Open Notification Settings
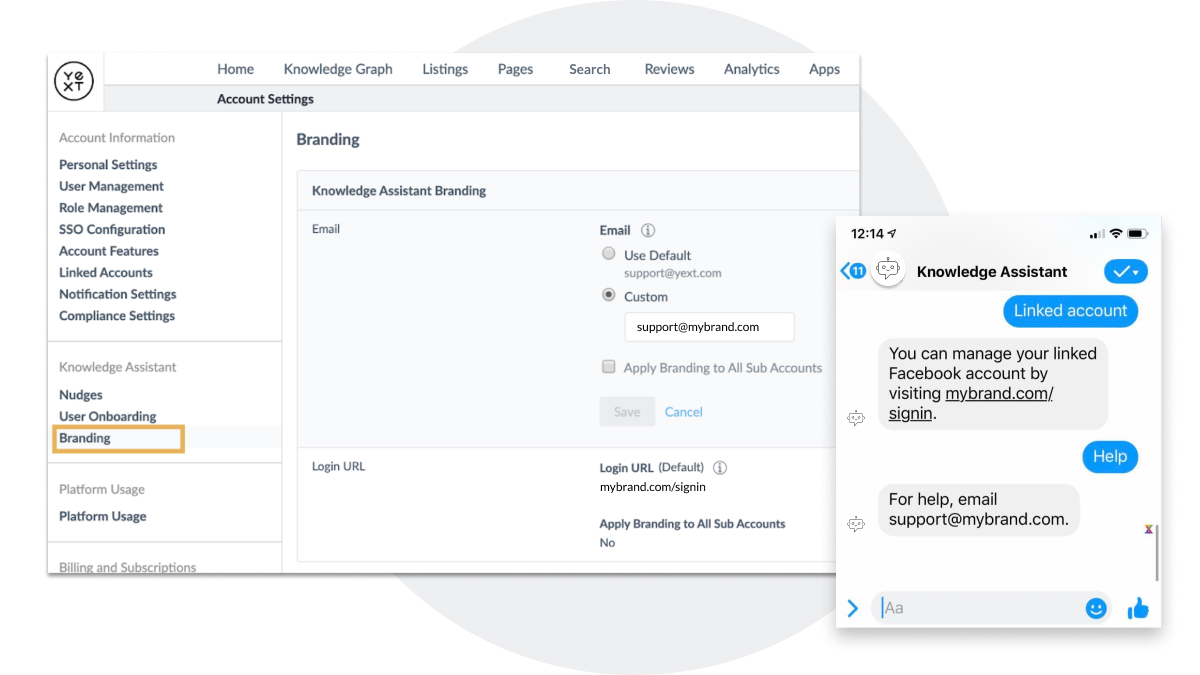Image resolution: width=1200 pixels, height=675 pixels. [x=117, y=294]
